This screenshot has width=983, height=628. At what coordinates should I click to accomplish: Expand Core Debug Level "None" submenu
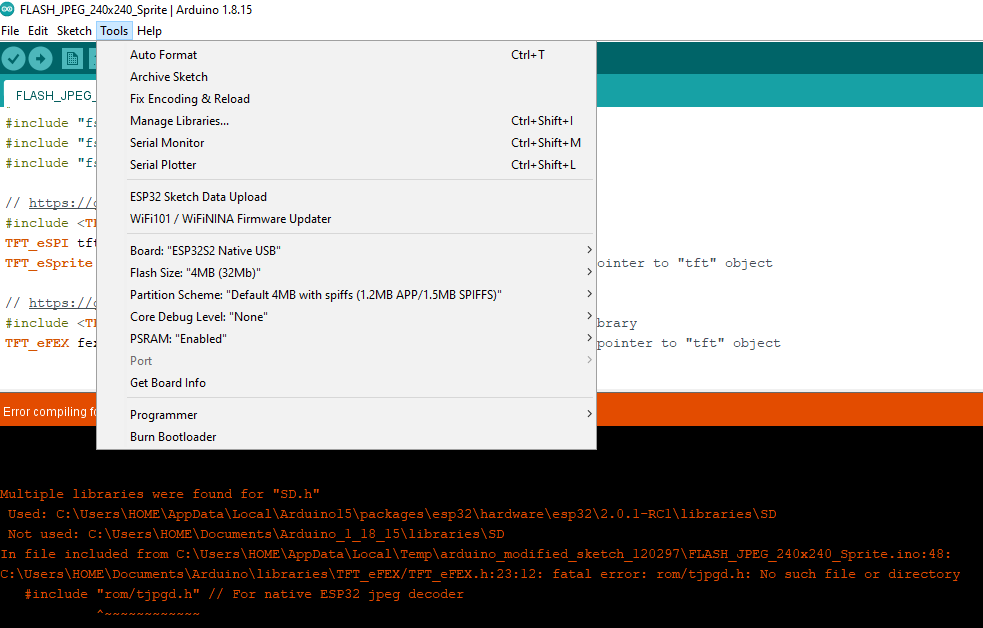pyautogui.click(x=346, y=316)
